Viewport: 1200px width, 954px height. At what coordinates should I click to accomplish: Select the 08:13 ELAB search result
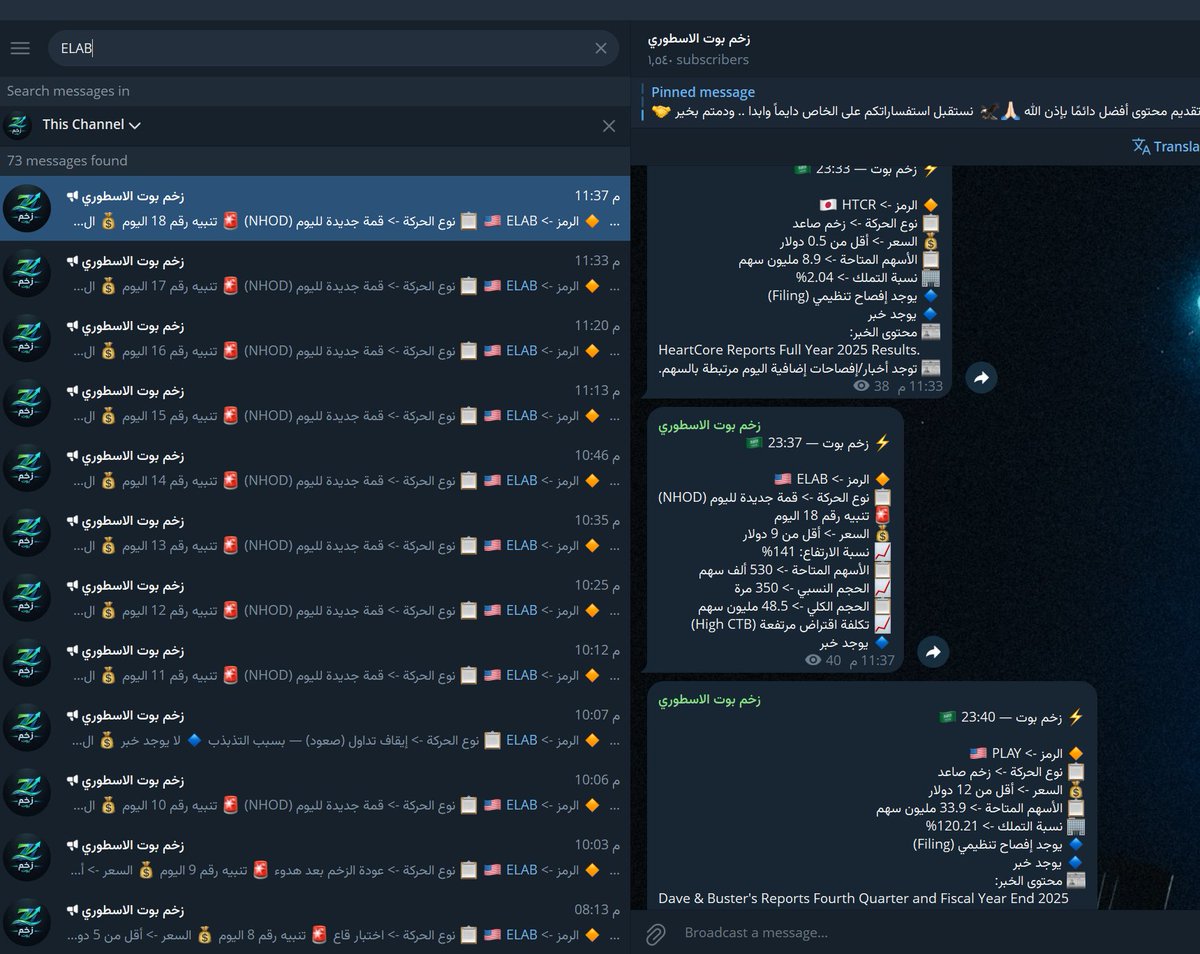[300, 922]
